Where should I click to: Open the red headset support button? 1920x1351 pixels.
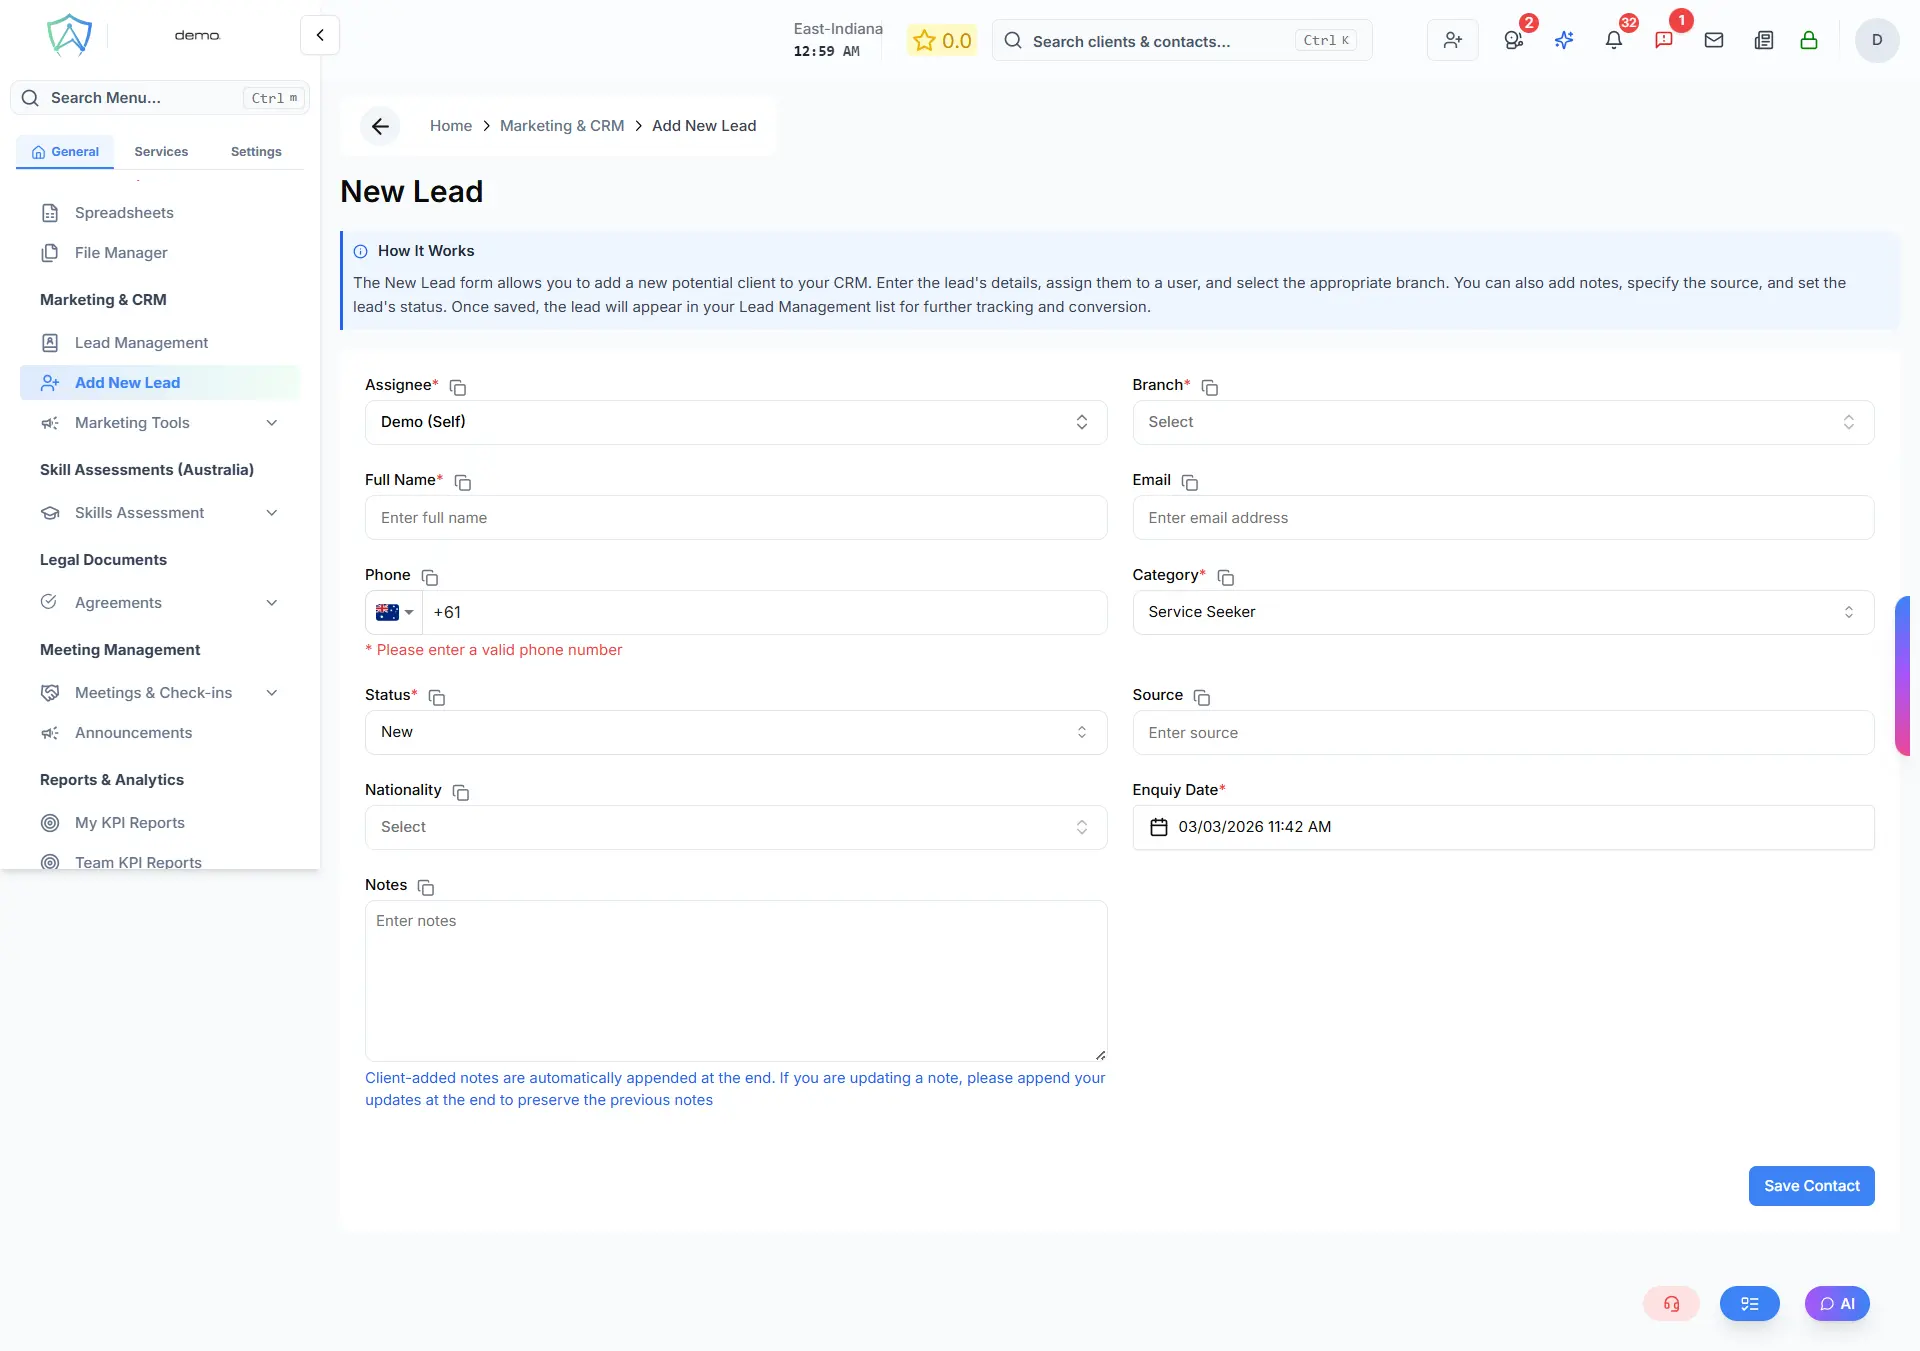click(1671, 1303)
